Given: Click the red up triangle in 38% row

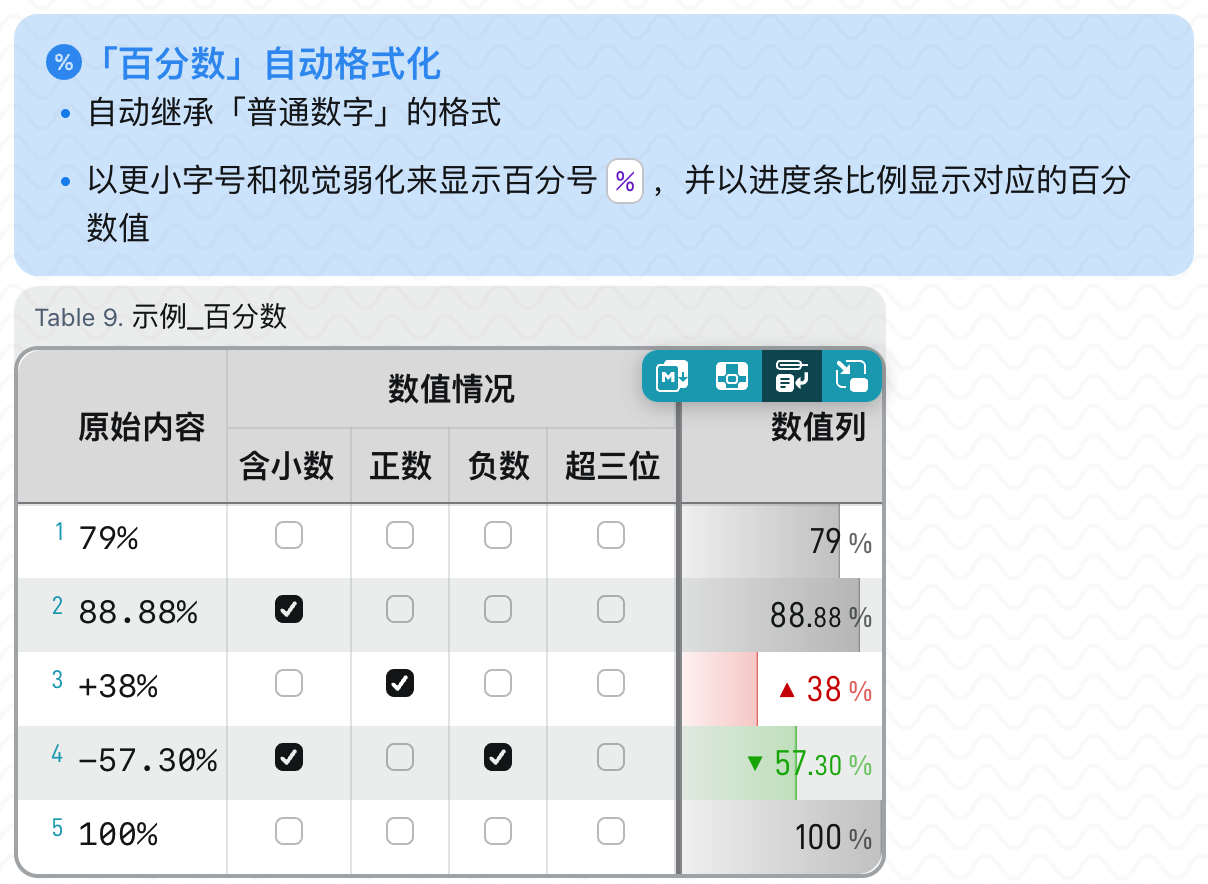Looking at the screenshot, I should click(x=787, y=689).
